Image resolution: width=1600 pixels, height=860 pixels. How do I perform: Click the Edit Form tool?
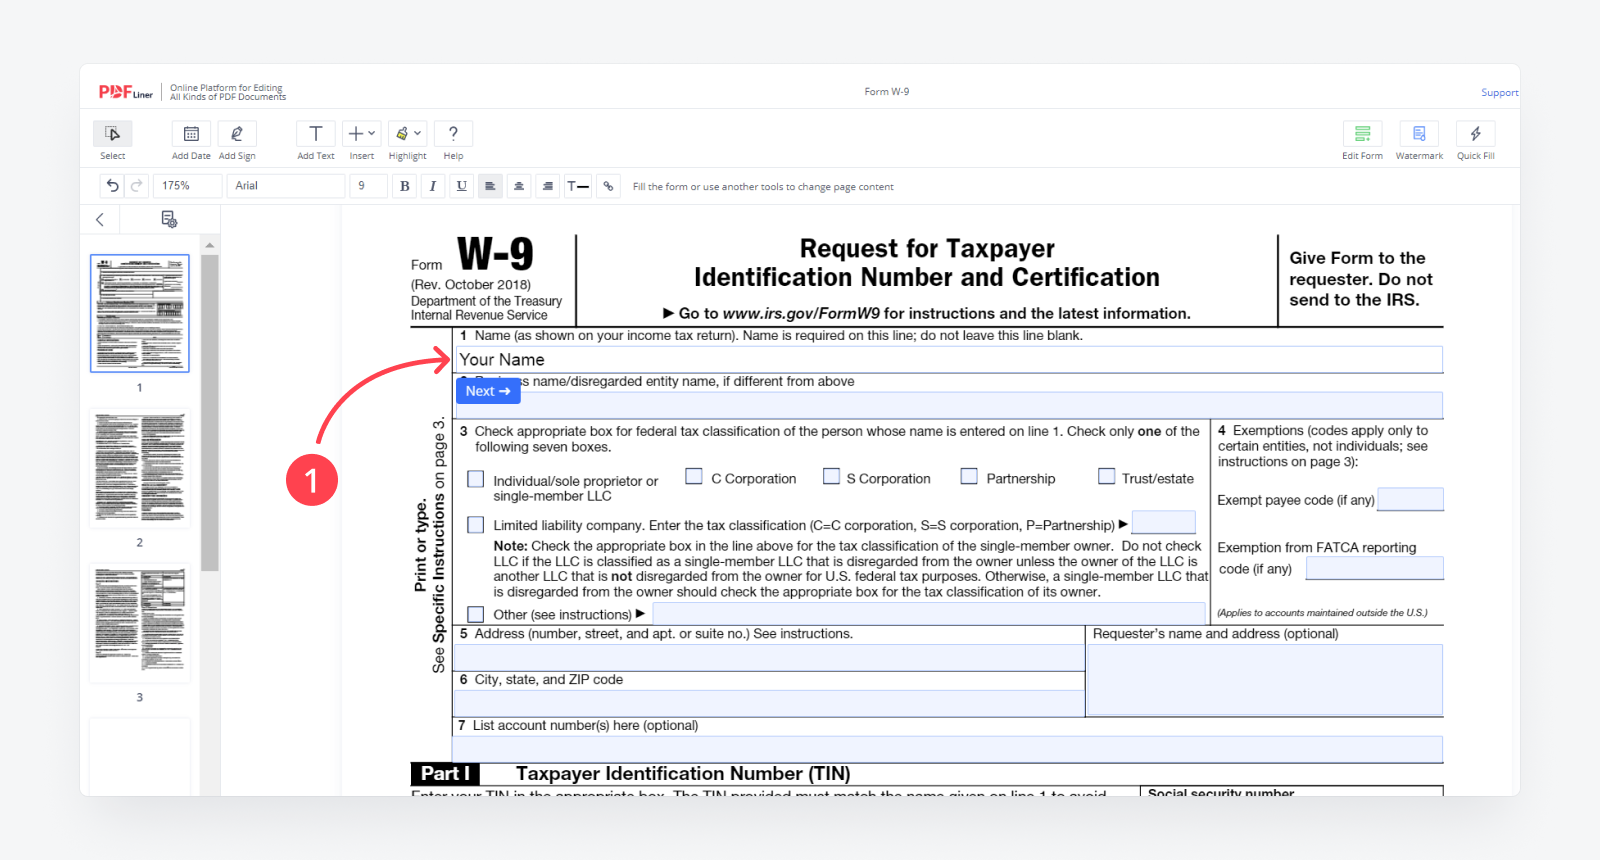tap(1362, 134)
